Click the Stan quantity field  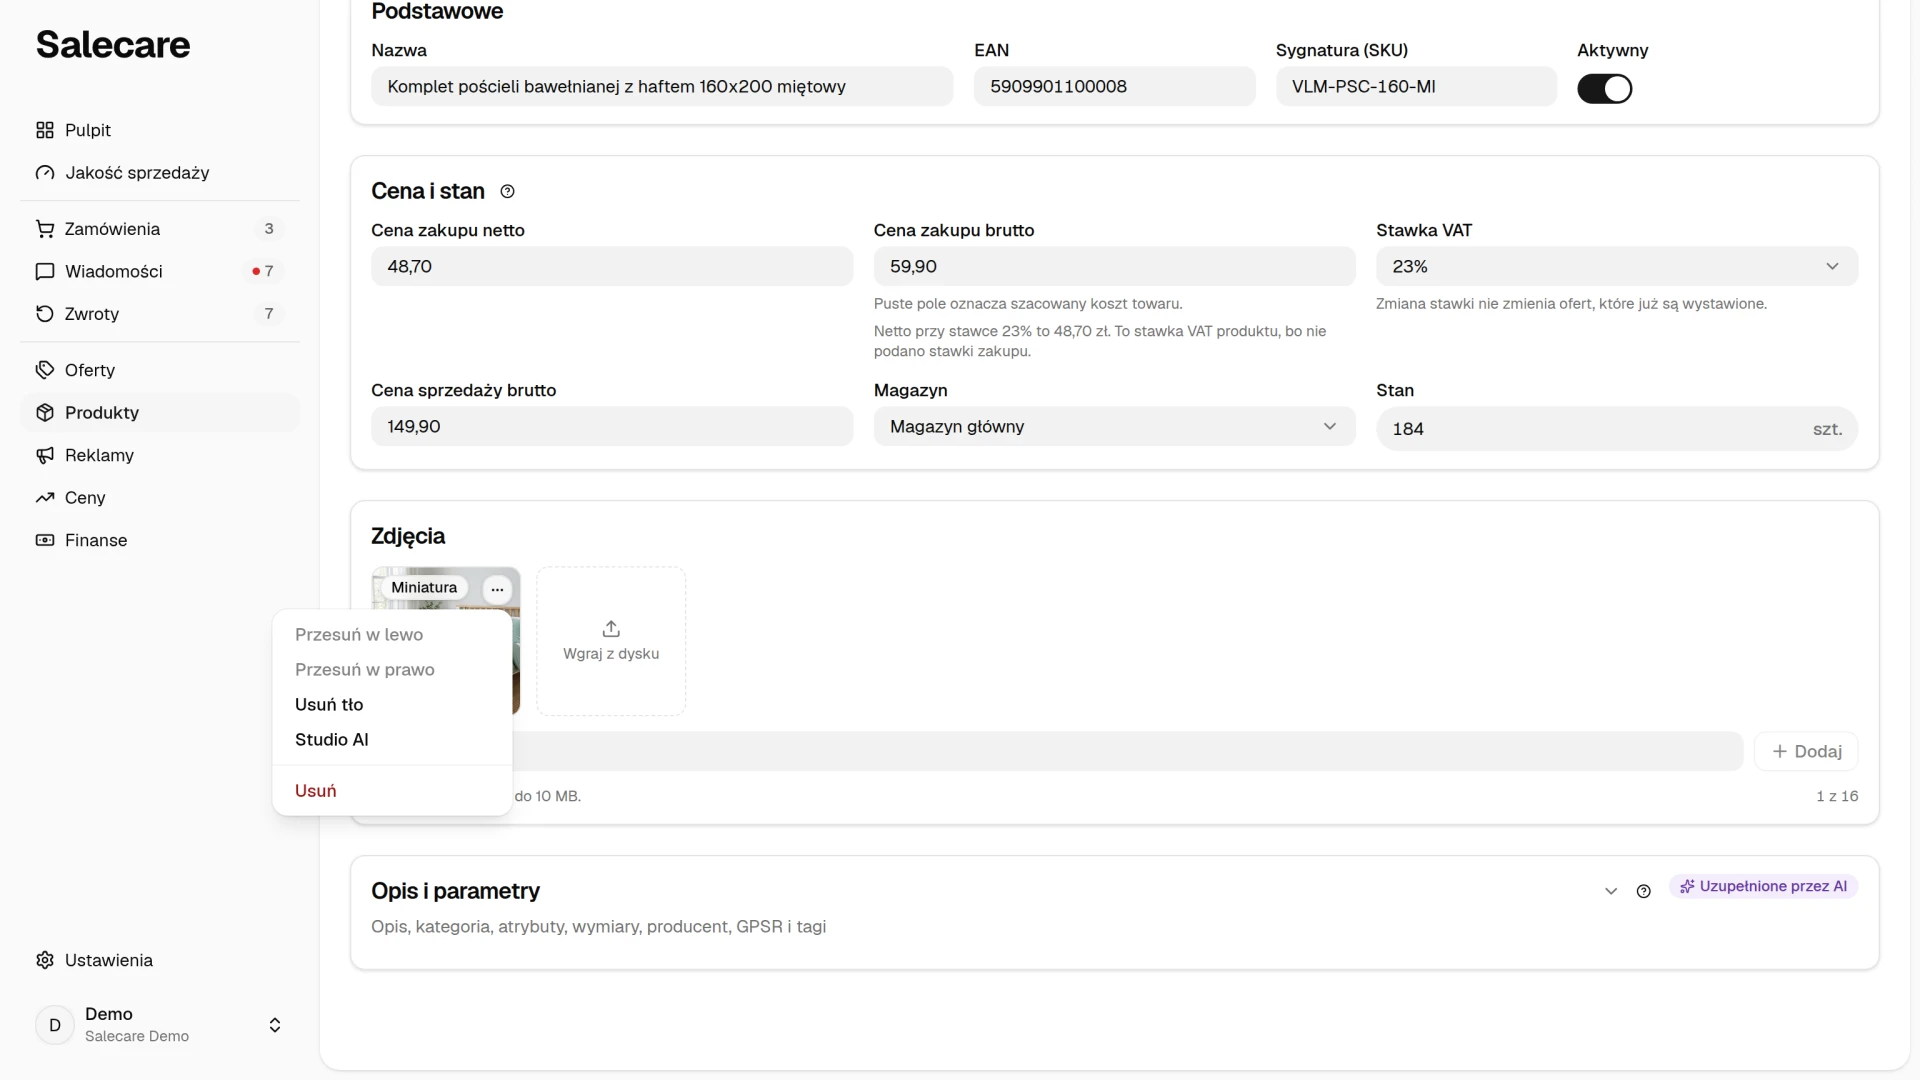pyautogui.click(x=1616, y=428)
